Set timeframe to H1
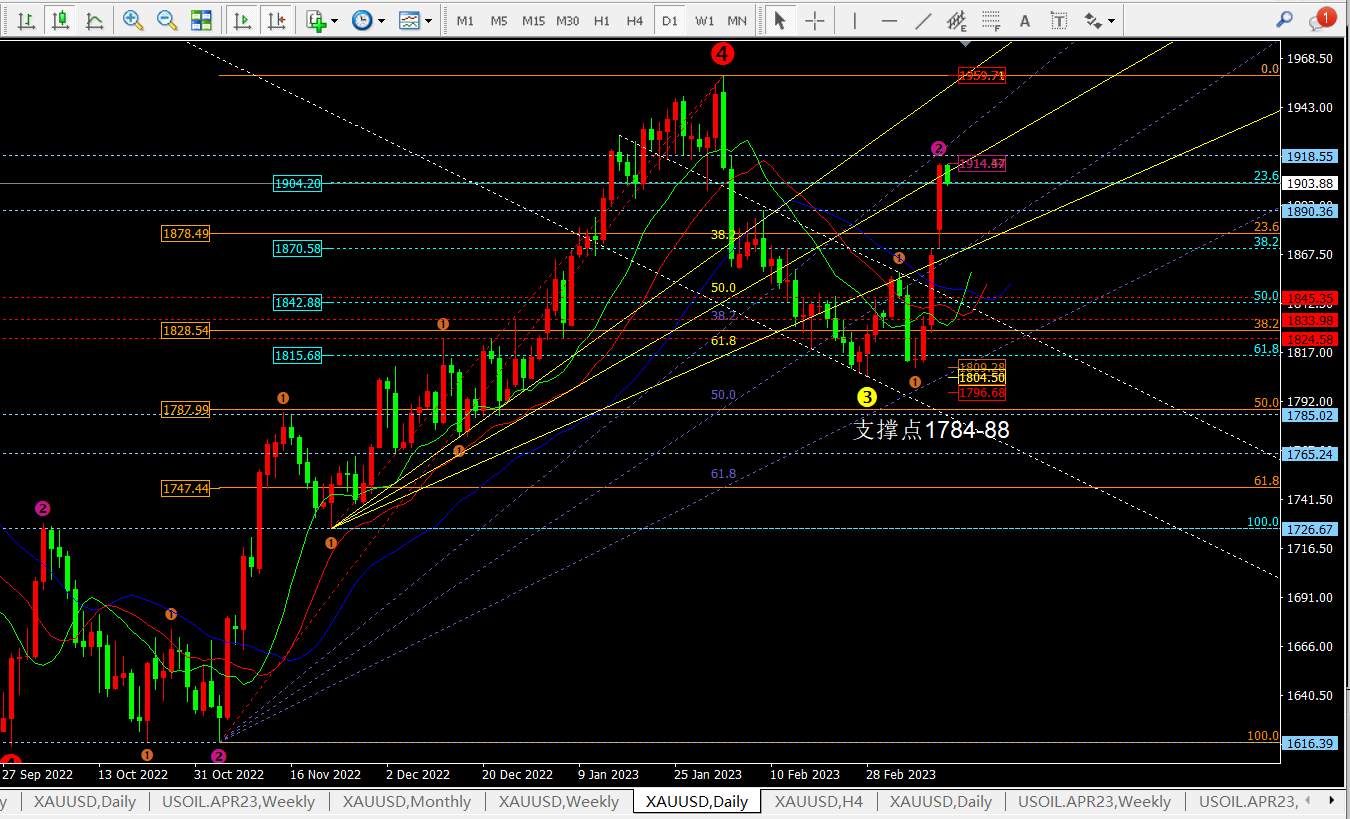1350x819 pixels. tap(601, 20)
